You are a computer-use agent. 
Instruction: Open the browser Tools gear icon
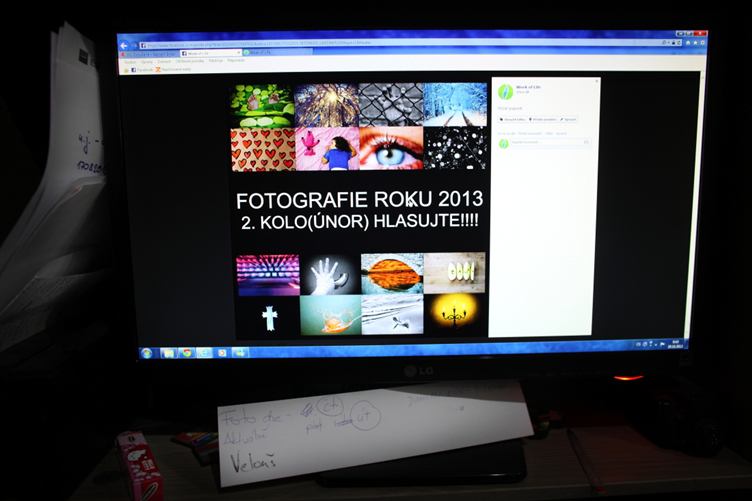tap(703, 43)
